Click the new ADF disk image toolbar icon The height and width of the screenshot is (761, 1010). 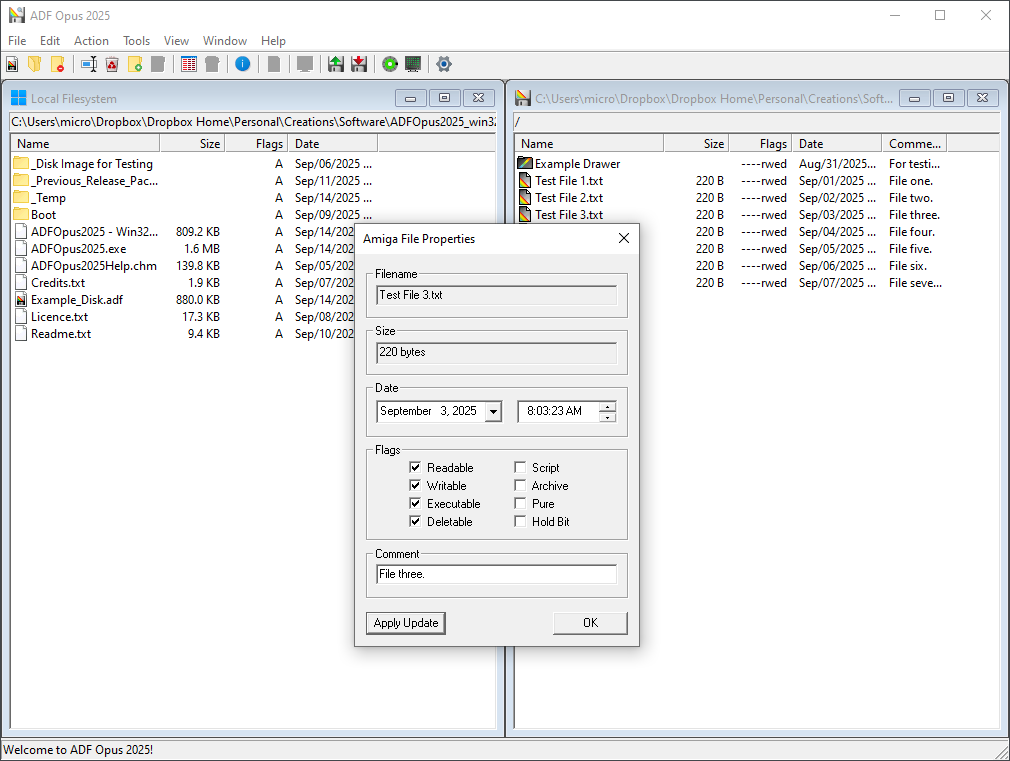(12, 64)
